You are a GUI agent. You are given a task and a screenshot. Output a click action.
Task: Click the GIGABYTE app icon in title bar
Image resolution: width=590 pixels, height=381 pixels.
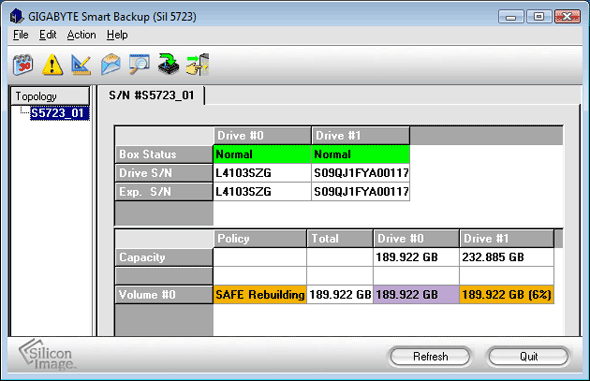pyautogui.click(x=17, y=16)
